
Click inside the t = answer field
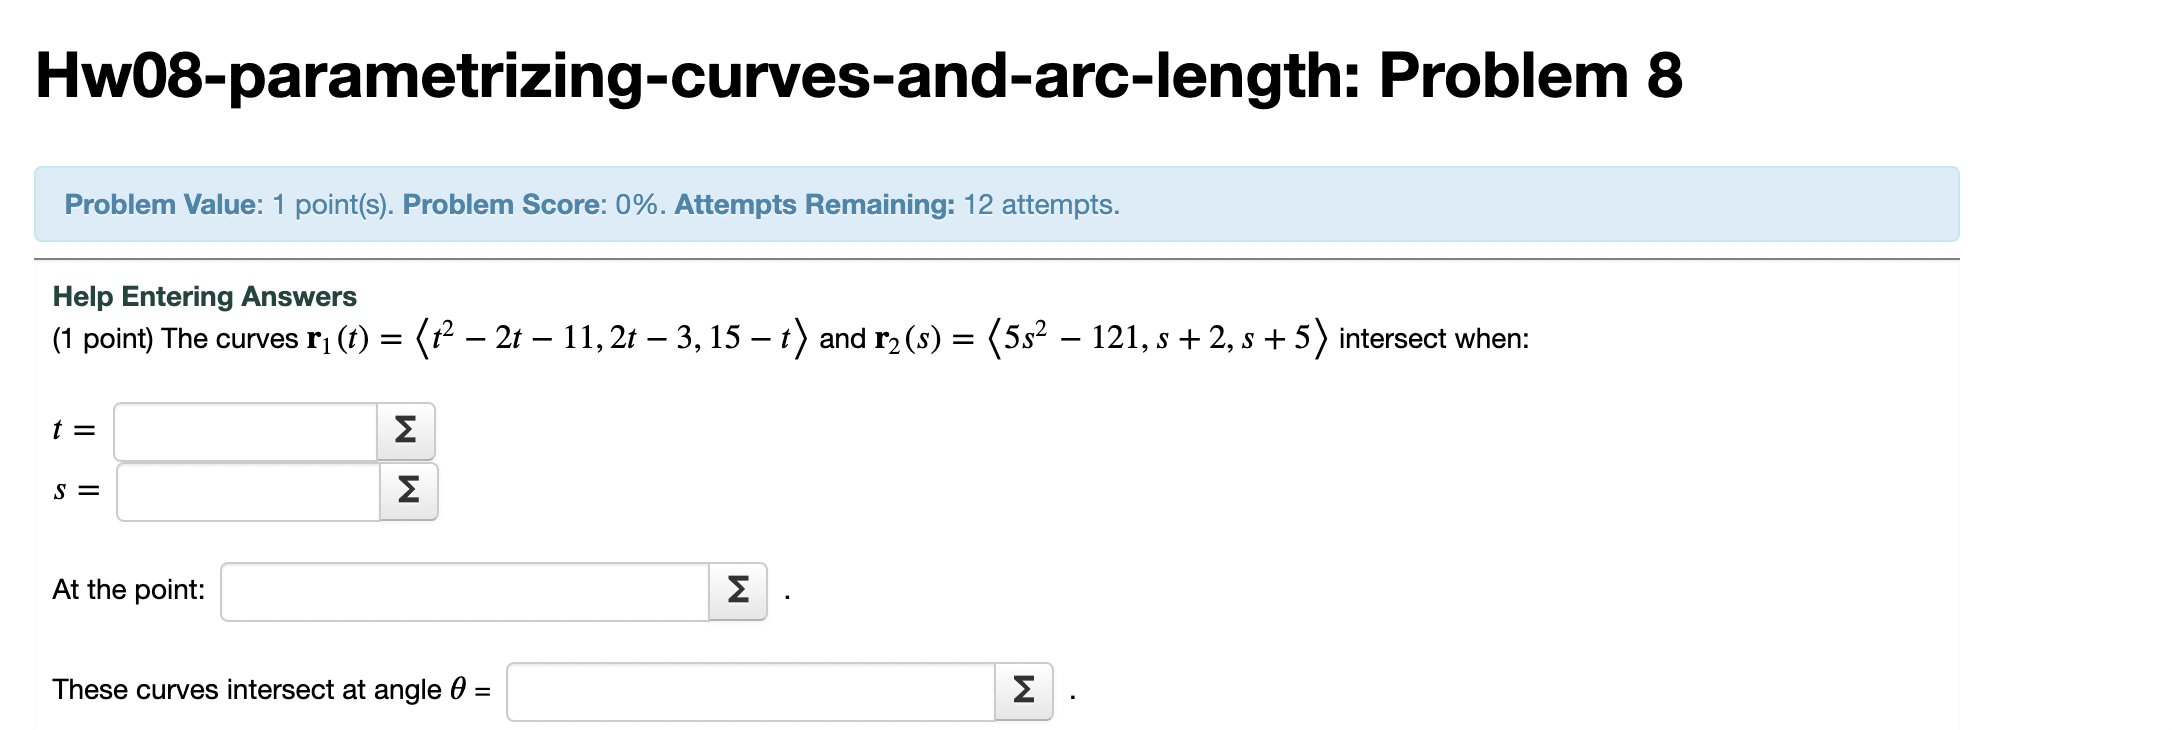[245, 430]
